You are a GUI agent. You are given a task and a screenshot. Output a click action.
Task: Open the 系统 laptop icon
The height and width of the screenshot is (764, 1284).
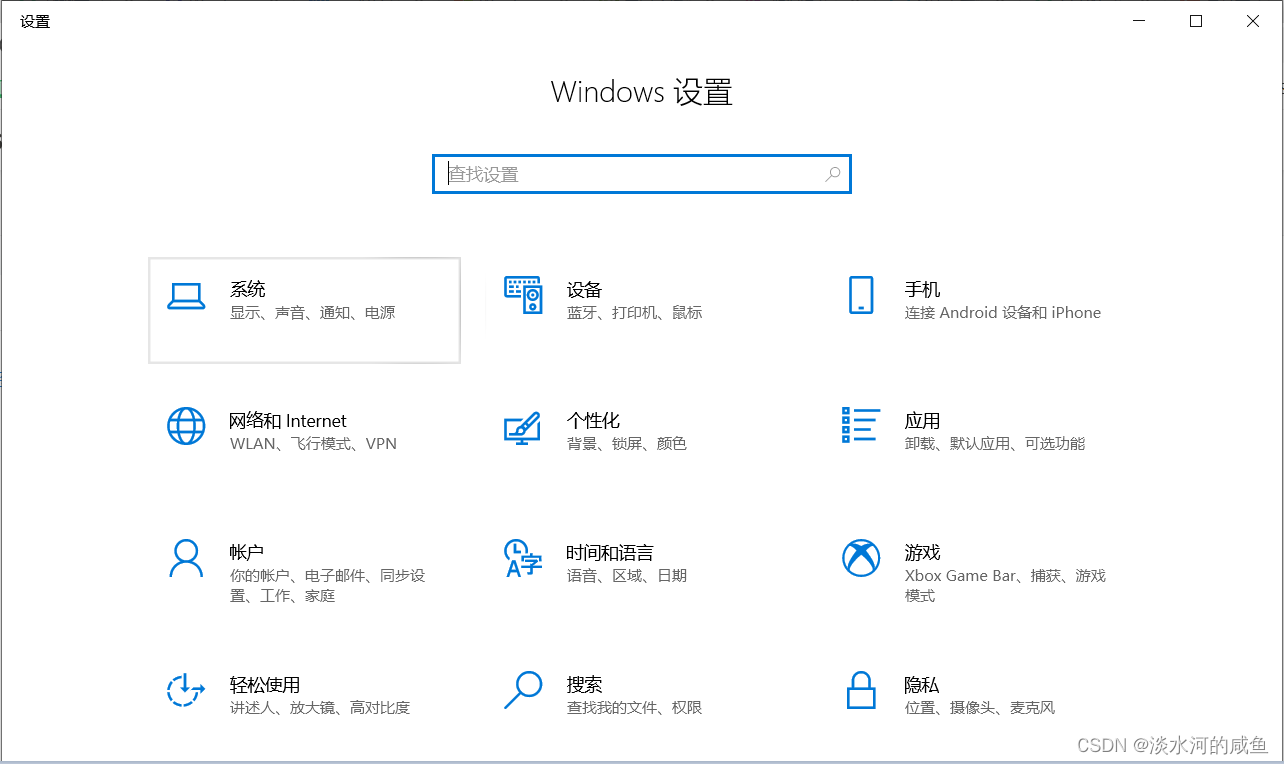(186, 296)
